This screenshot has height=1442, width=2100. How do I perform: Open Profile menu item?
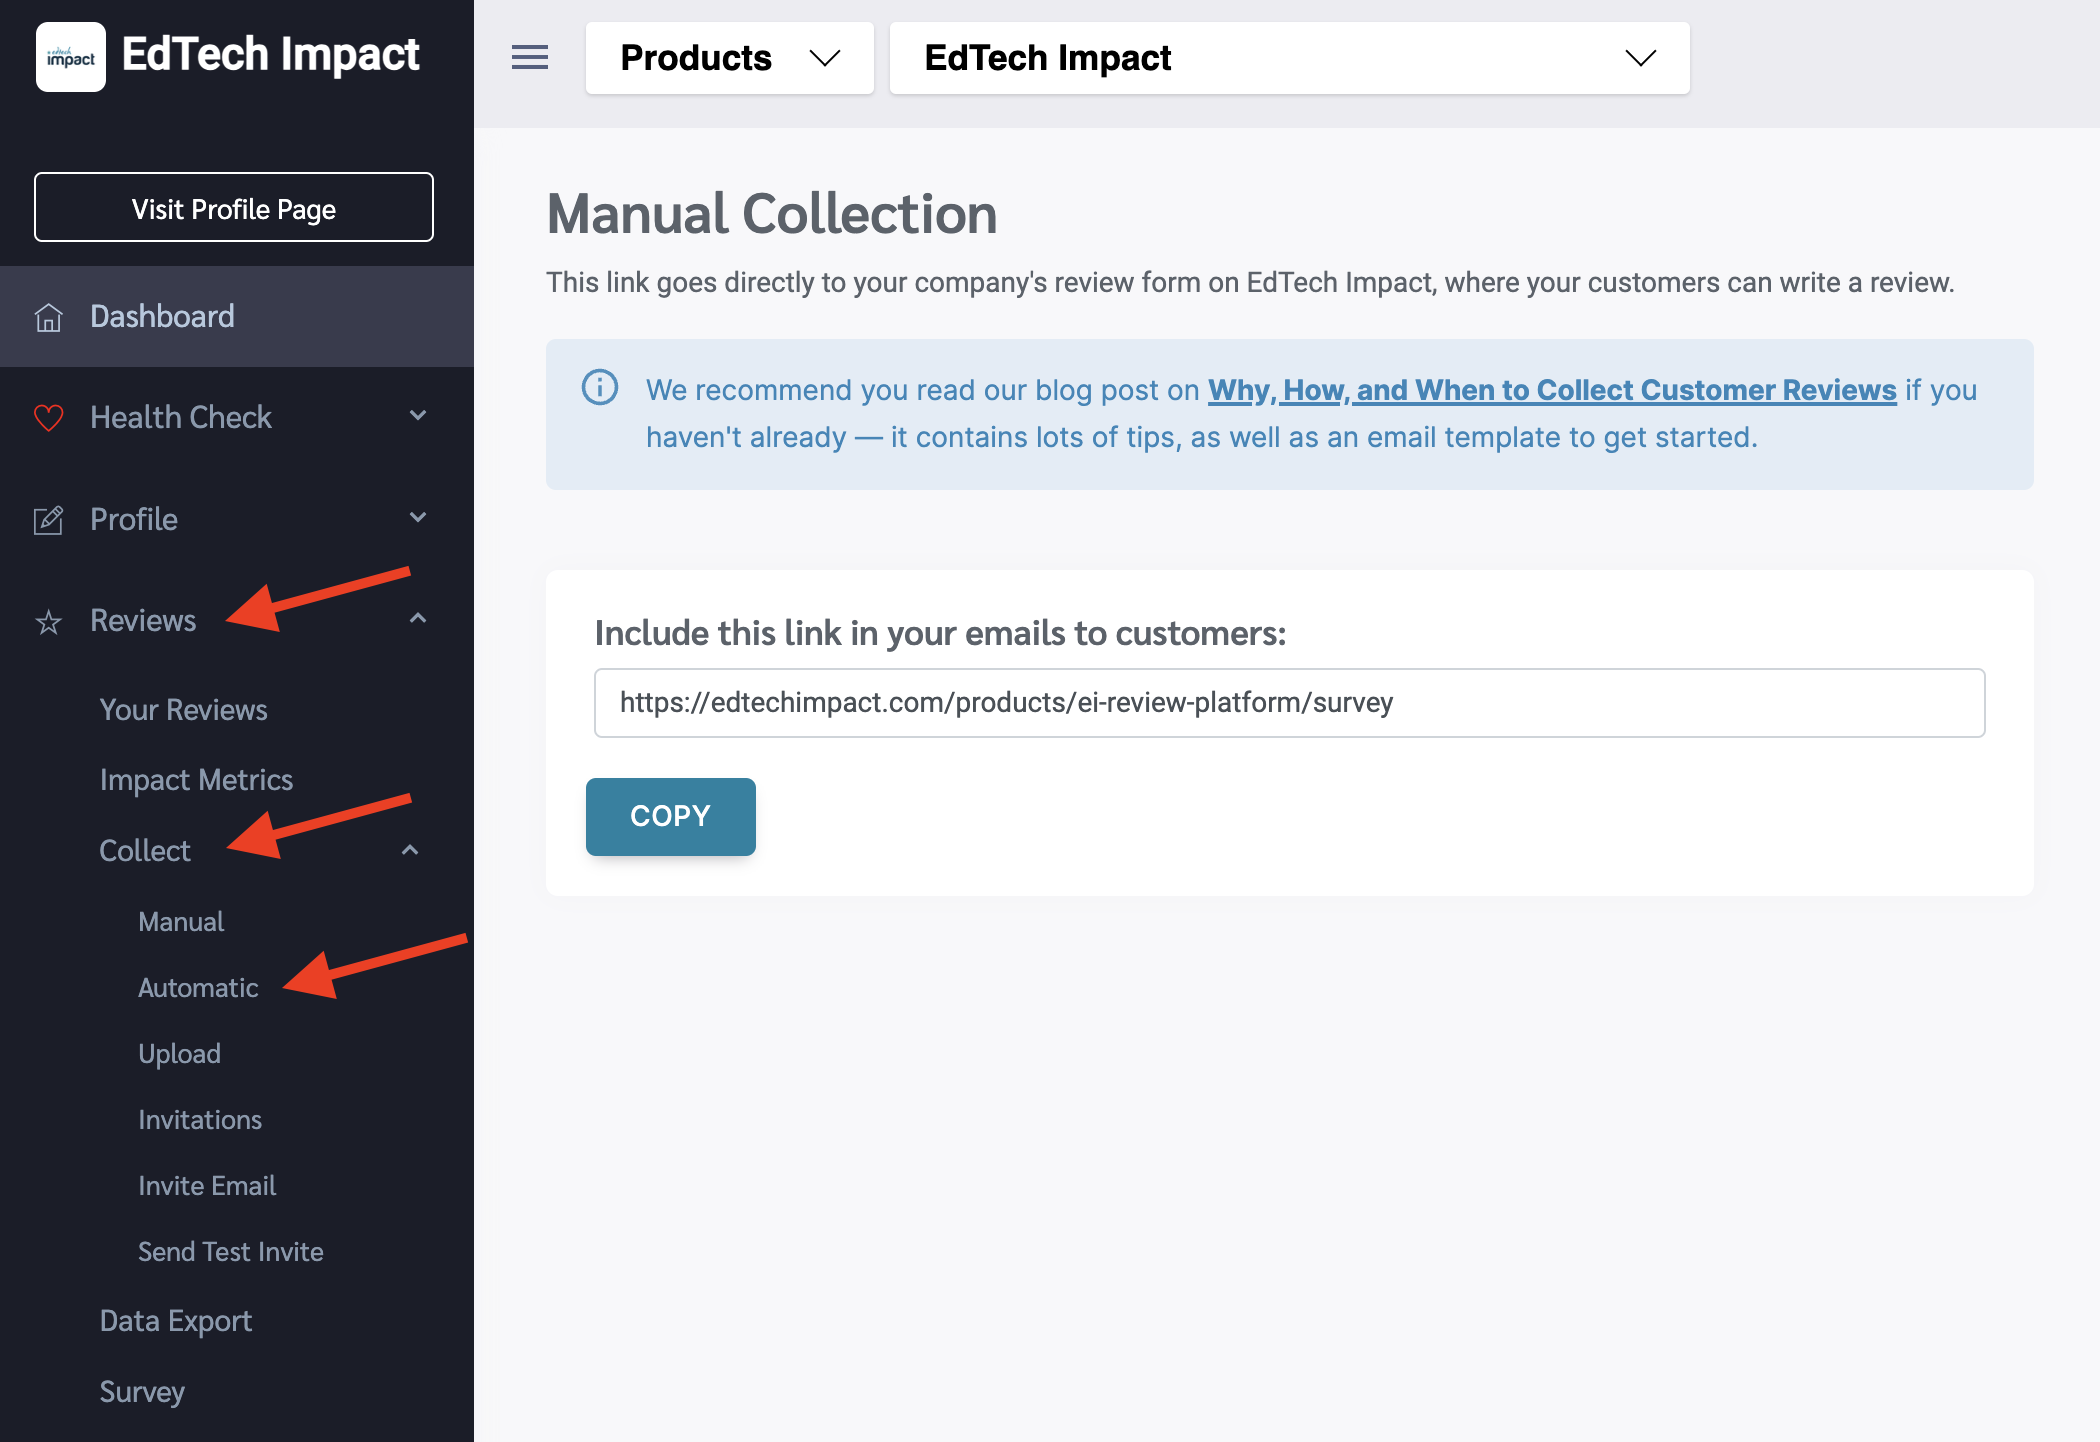tap(134, 519)
